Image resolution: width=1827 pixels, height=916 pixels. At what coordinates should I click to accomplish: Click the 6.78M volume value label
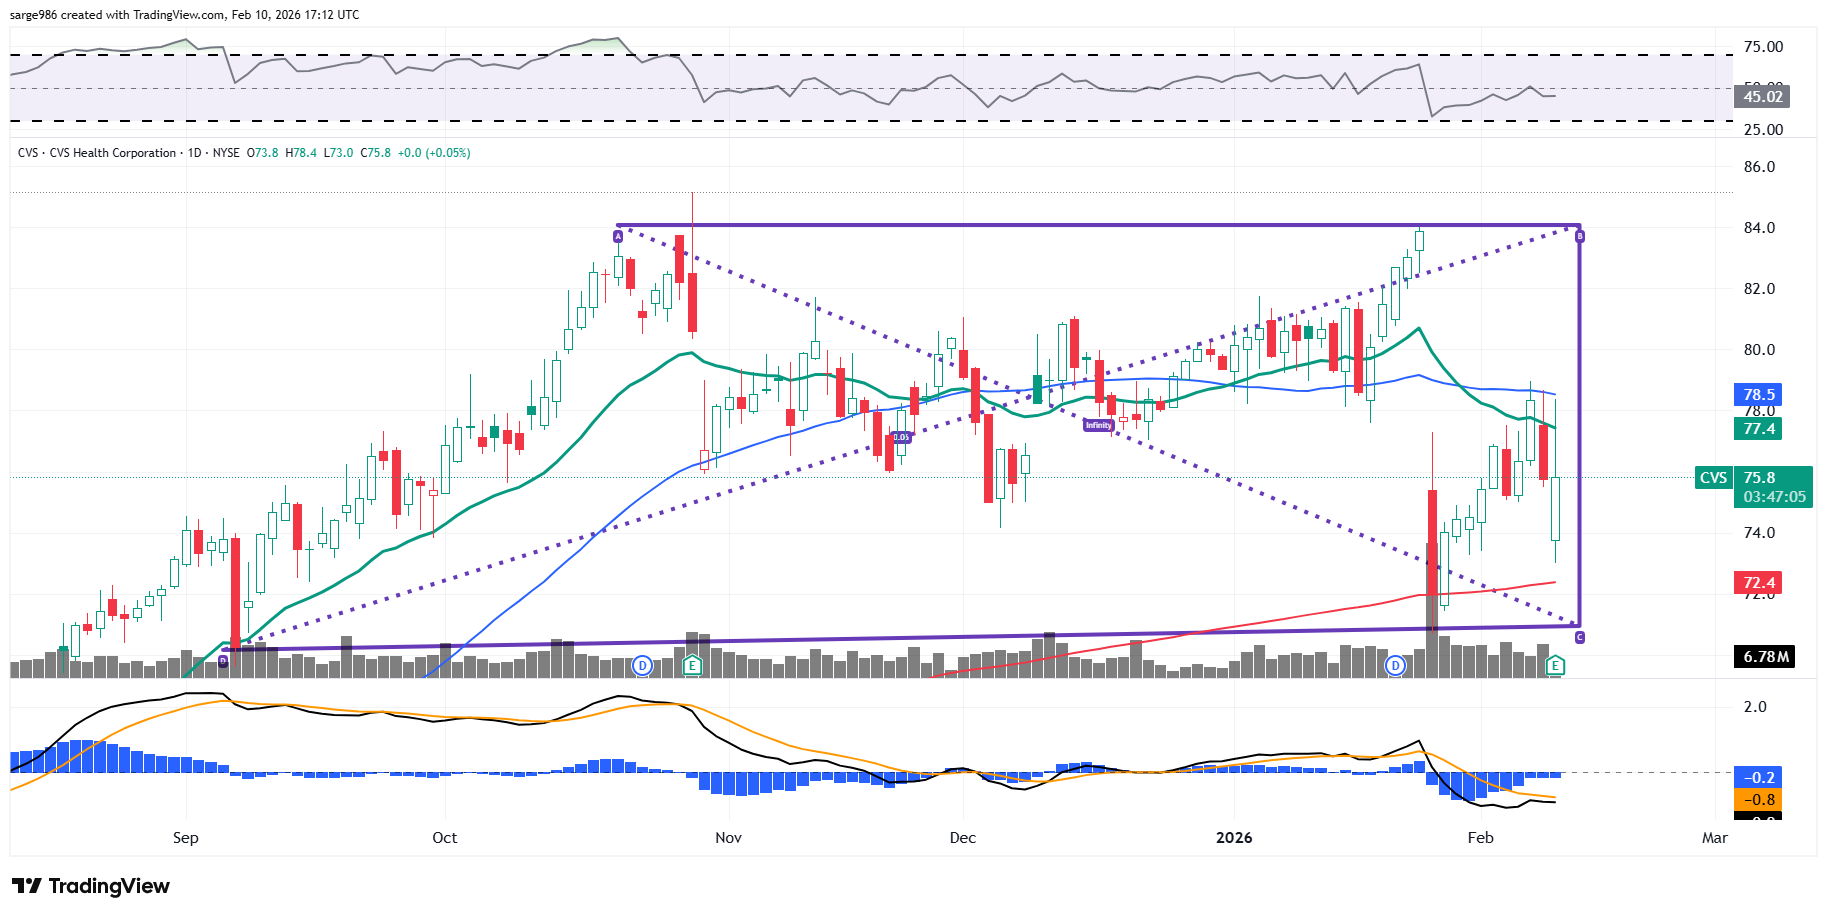(1765, 657)
